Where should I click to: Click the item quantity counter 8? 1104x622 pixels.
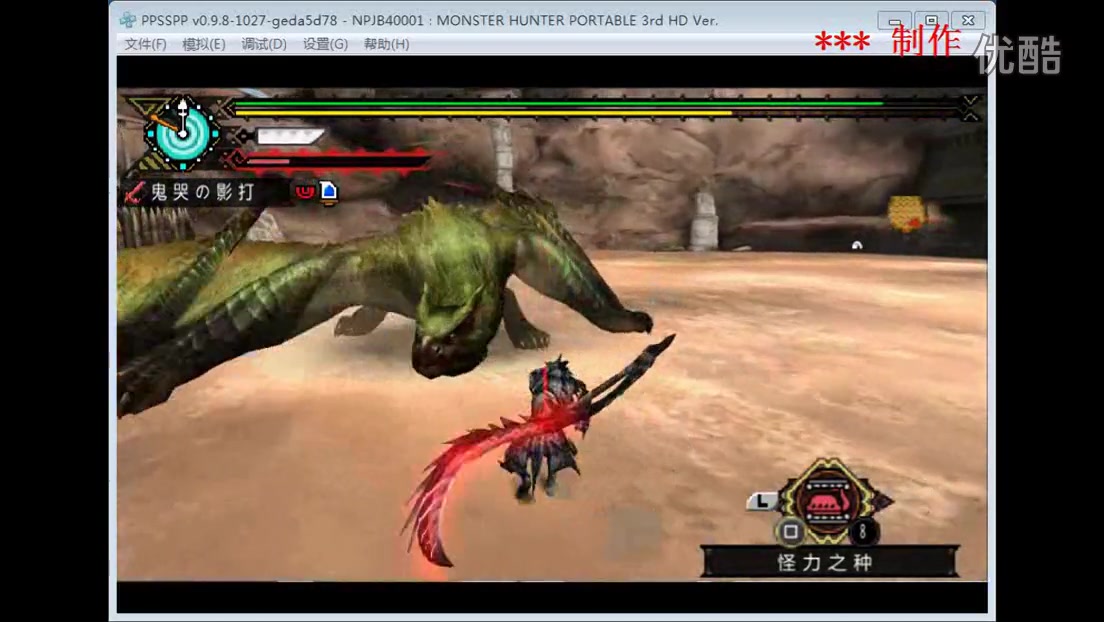point(862,533)
